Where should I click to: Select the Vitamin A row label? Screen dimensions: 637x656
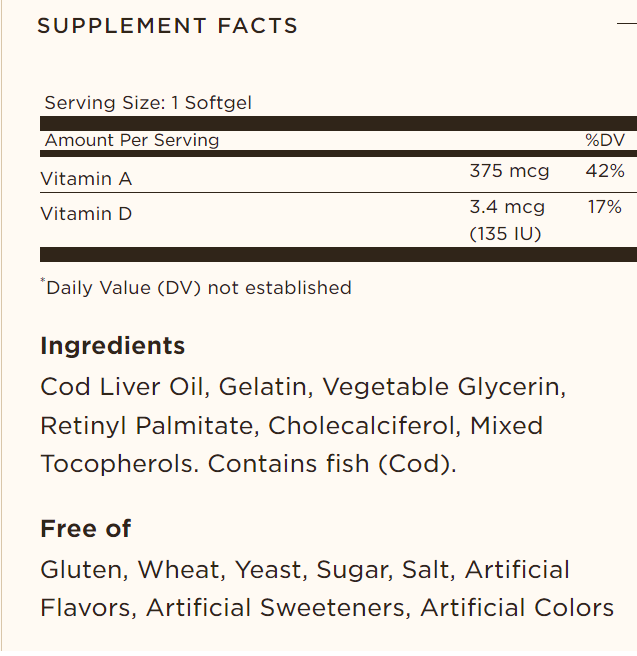[86, 179]
